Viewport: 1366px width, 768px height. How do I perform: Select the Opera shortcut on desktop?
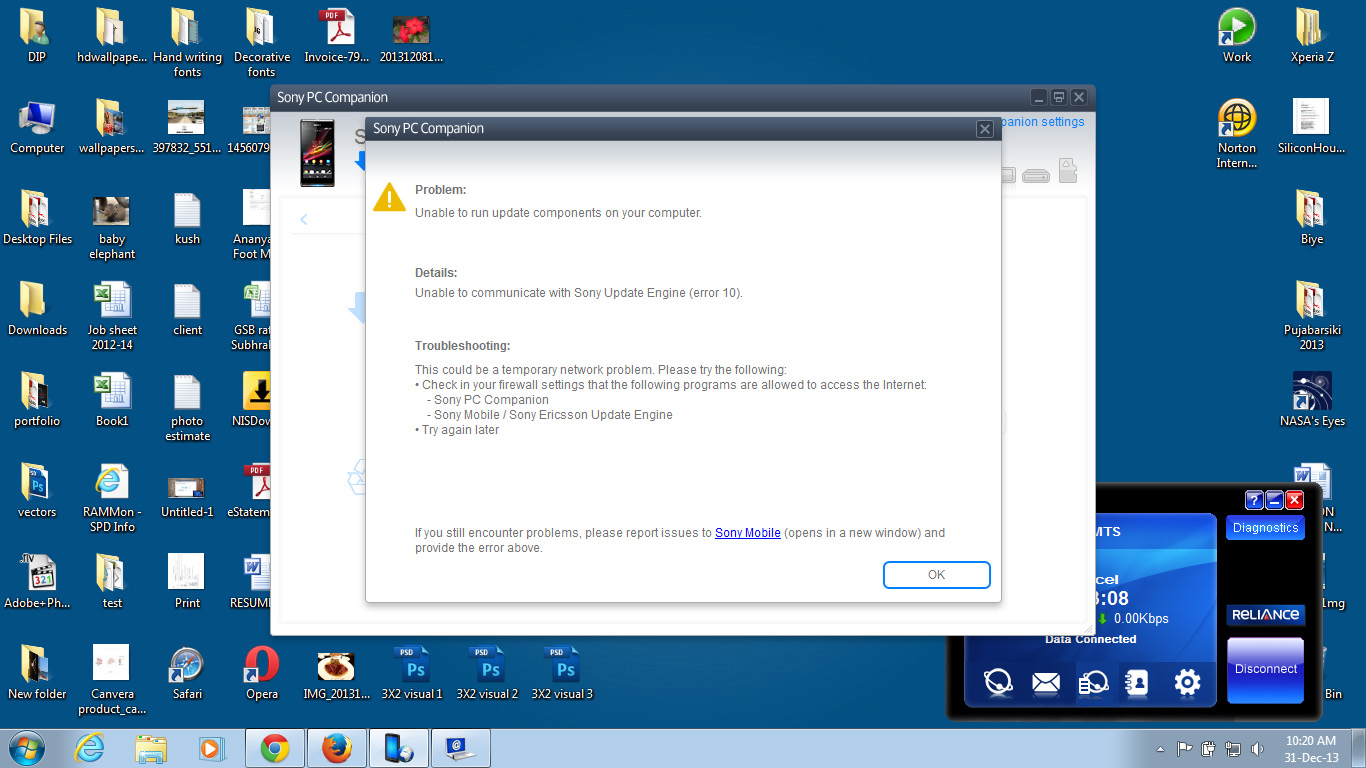262,673
